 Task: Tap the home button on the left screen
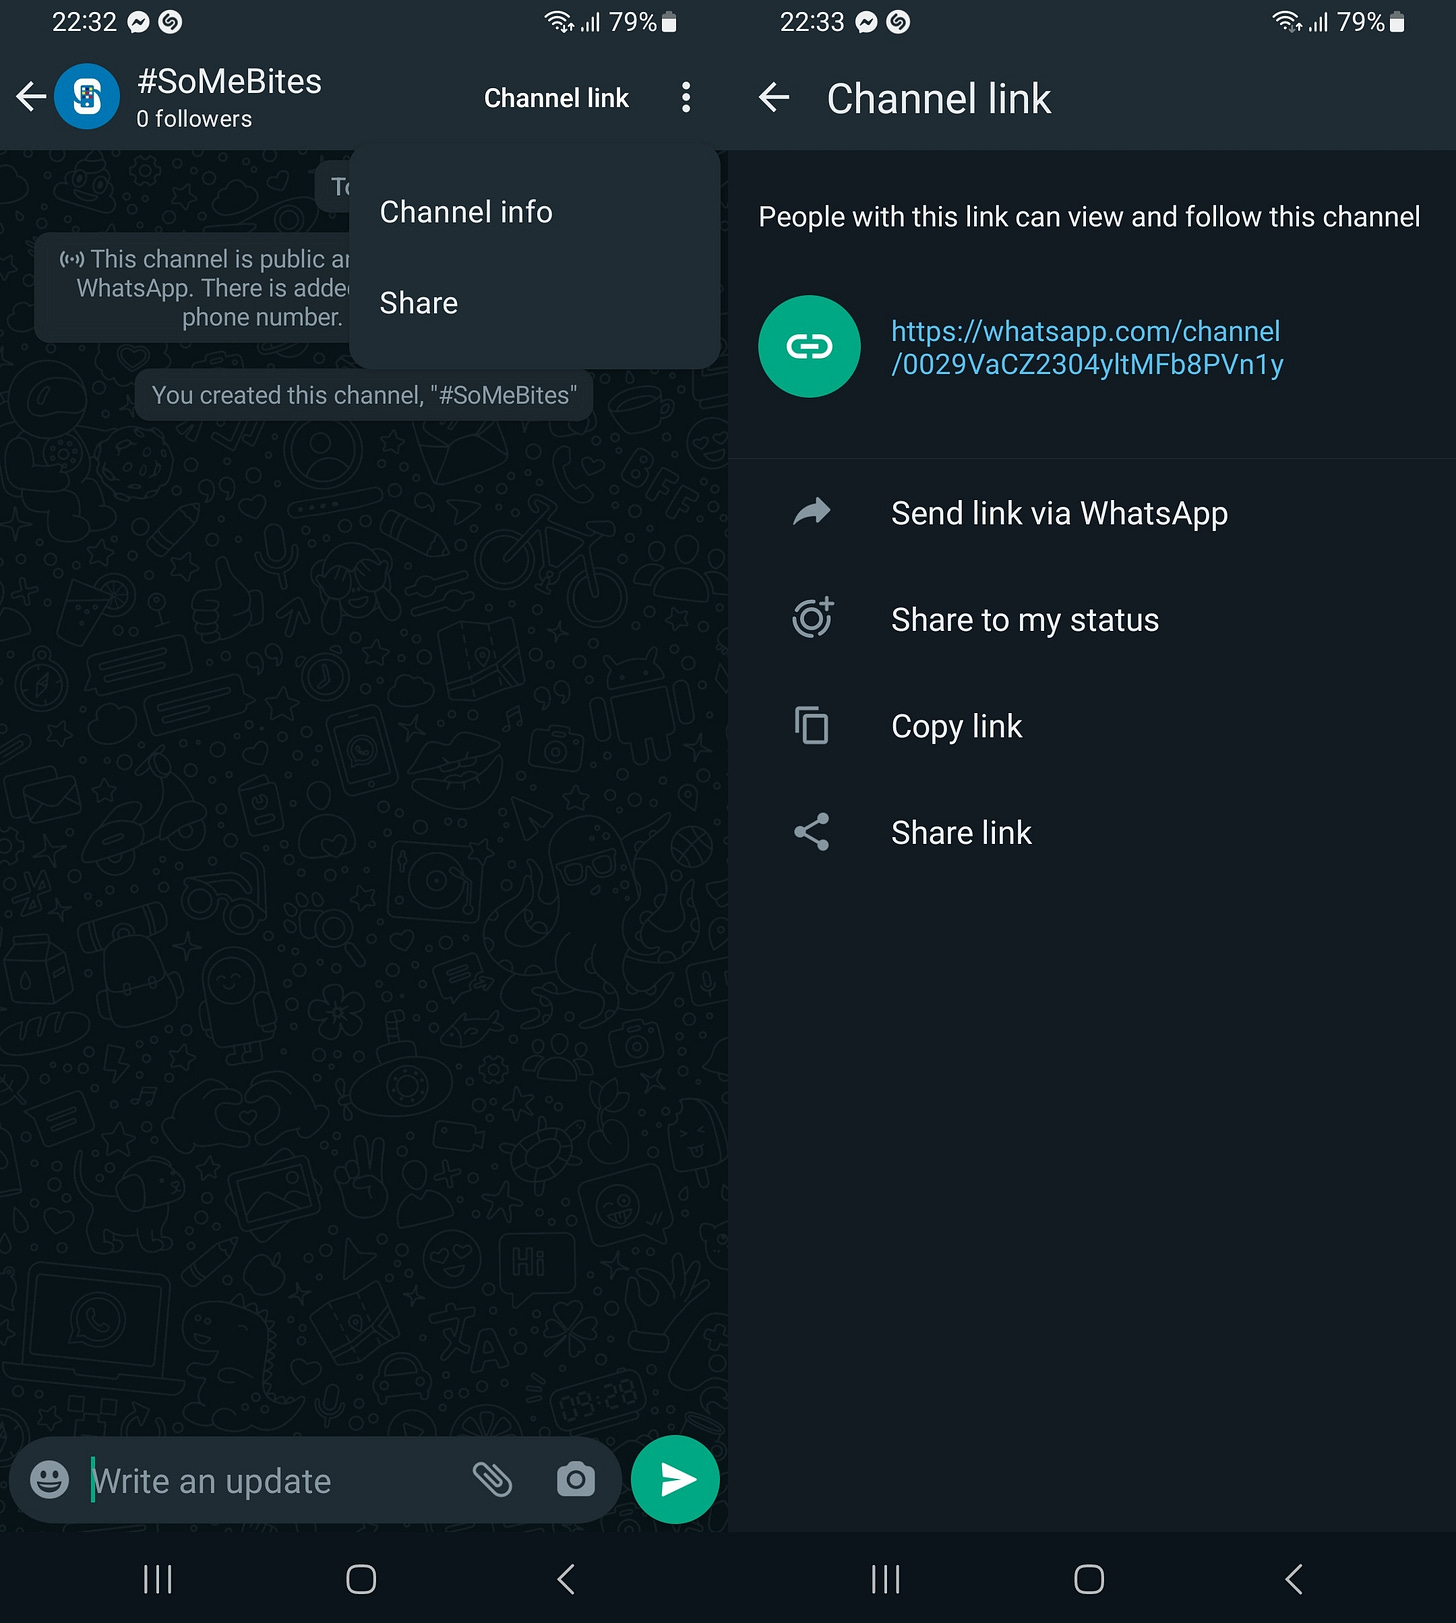(x=361, y=1579)
